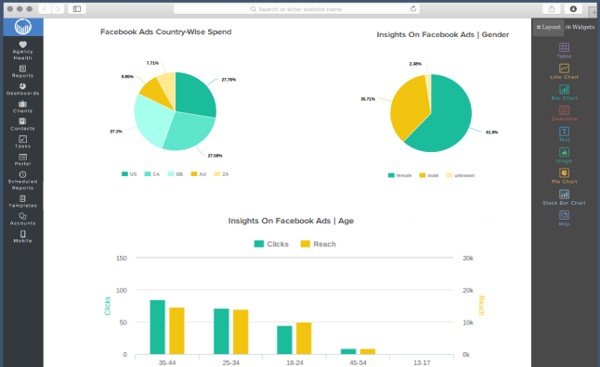Open the Clients section
600x367 pixels.
click(x=23, y=107)
